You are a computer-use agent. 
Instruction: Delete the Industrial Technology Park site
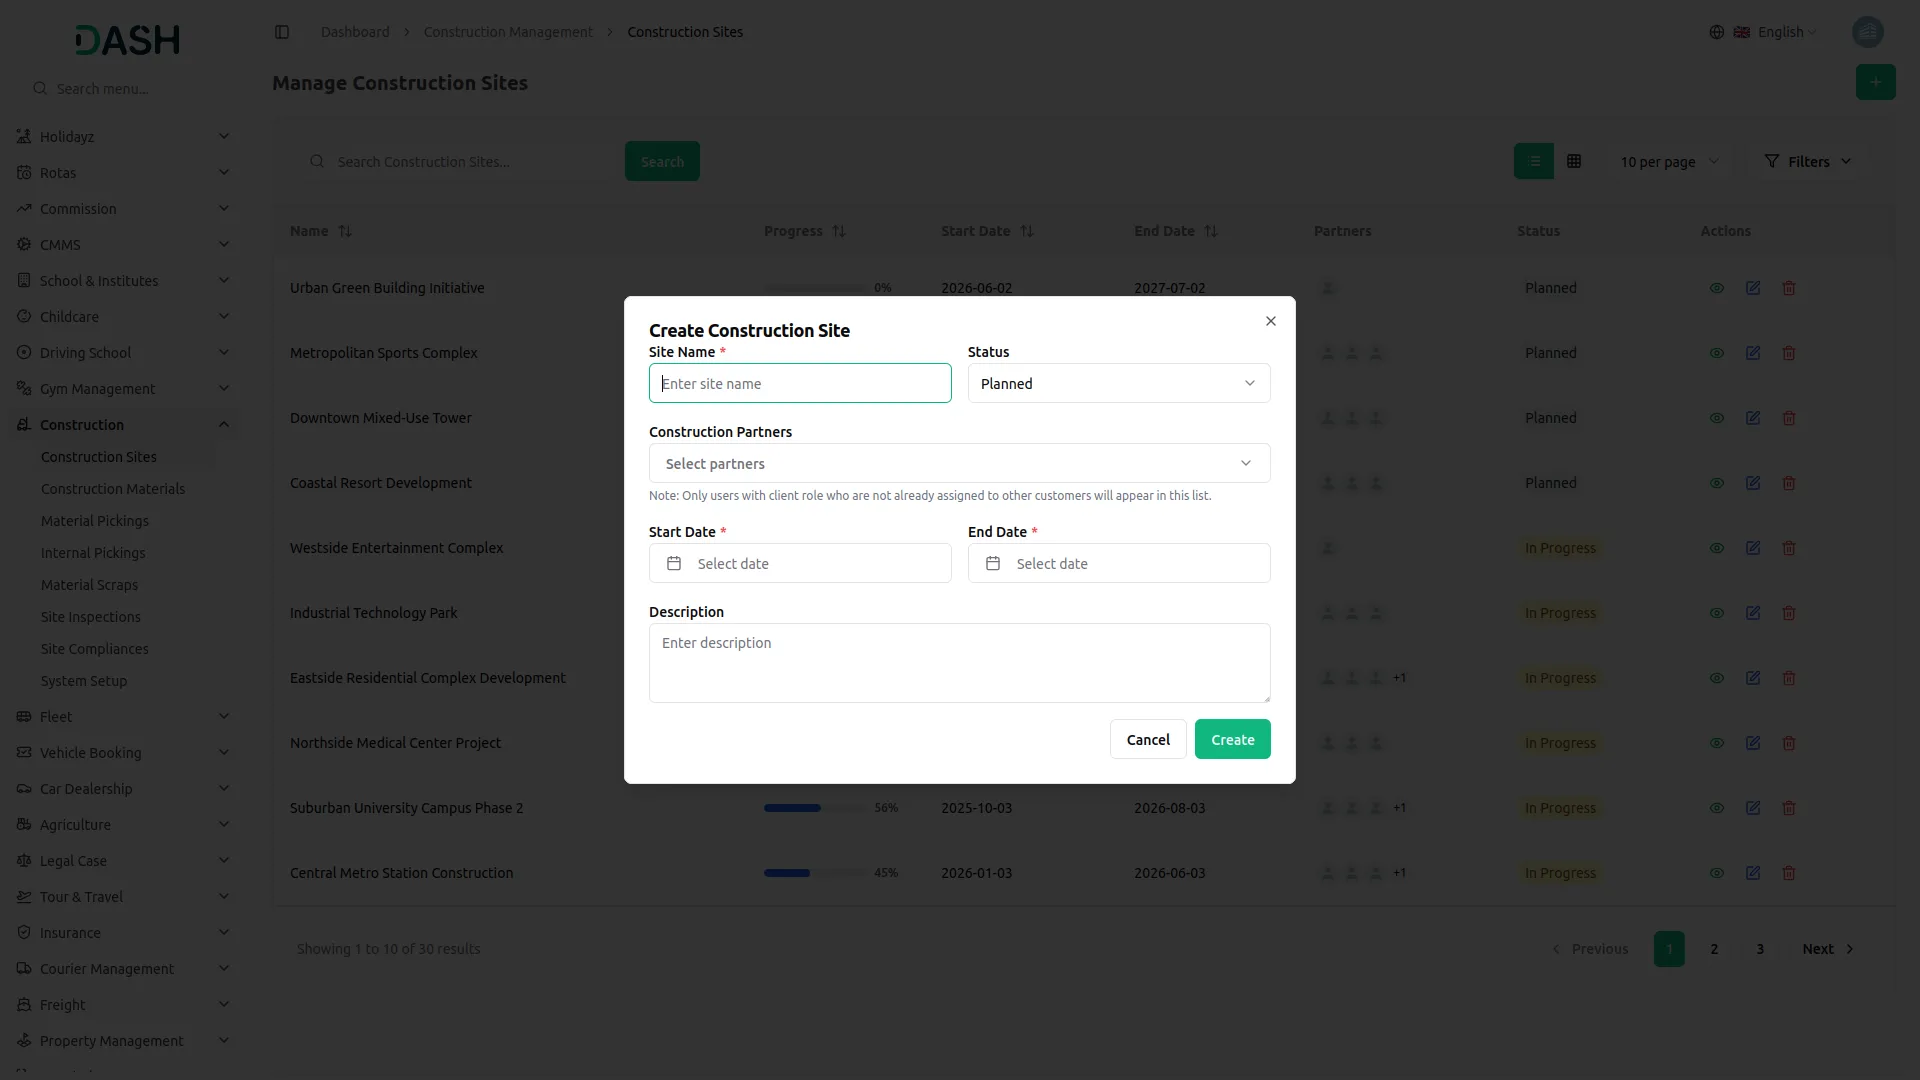[x=1789, y=613]
